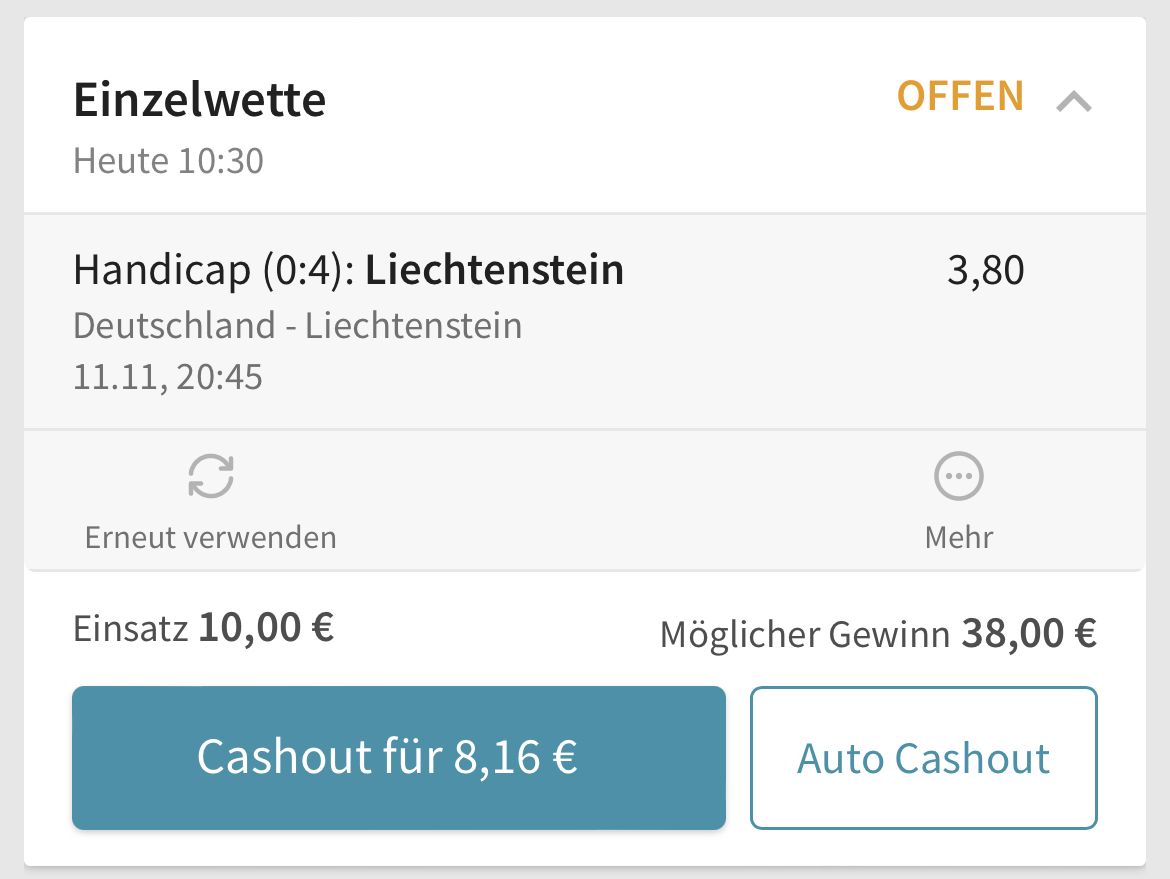Click the circular arrows reuse icon
This screenshot has height=879, width=1170.
(211, 476)
